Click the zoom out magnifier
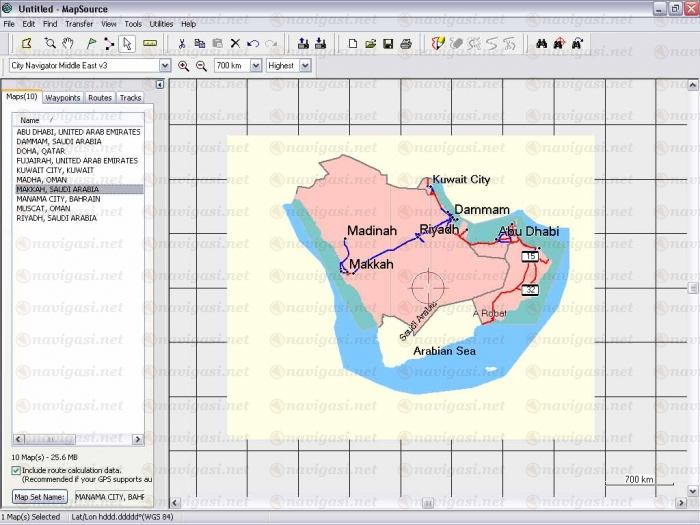This screenshot has height=525, width=700. (201, 65)
